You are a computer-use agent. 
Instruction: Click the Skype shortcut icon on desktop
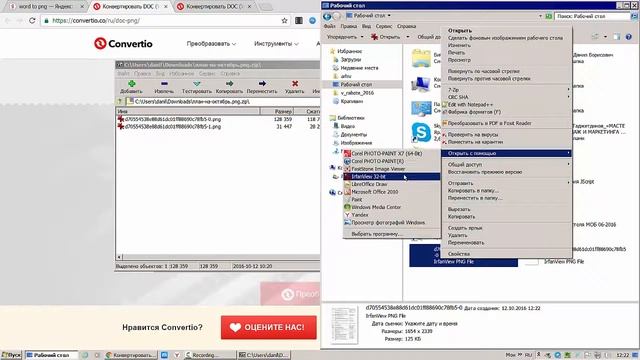[421, 132]
